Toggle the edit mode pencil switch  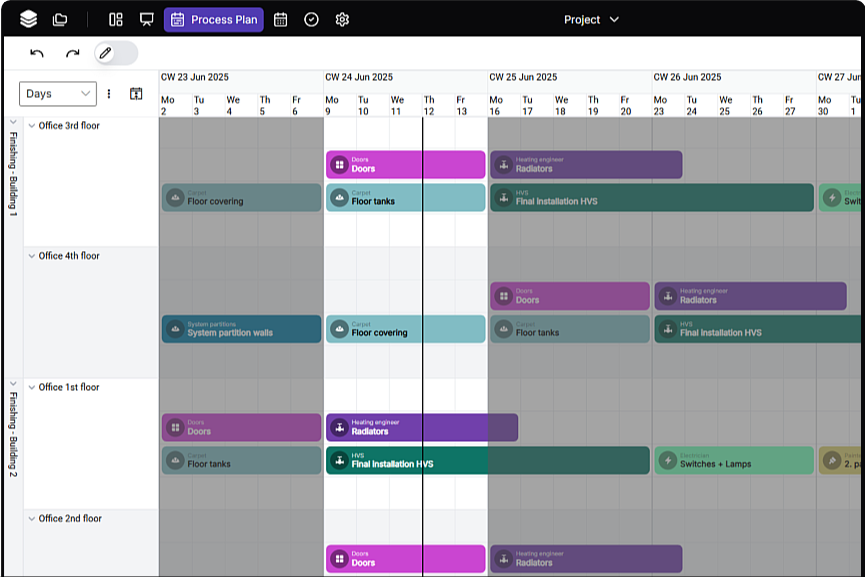[x=116, y=53]
